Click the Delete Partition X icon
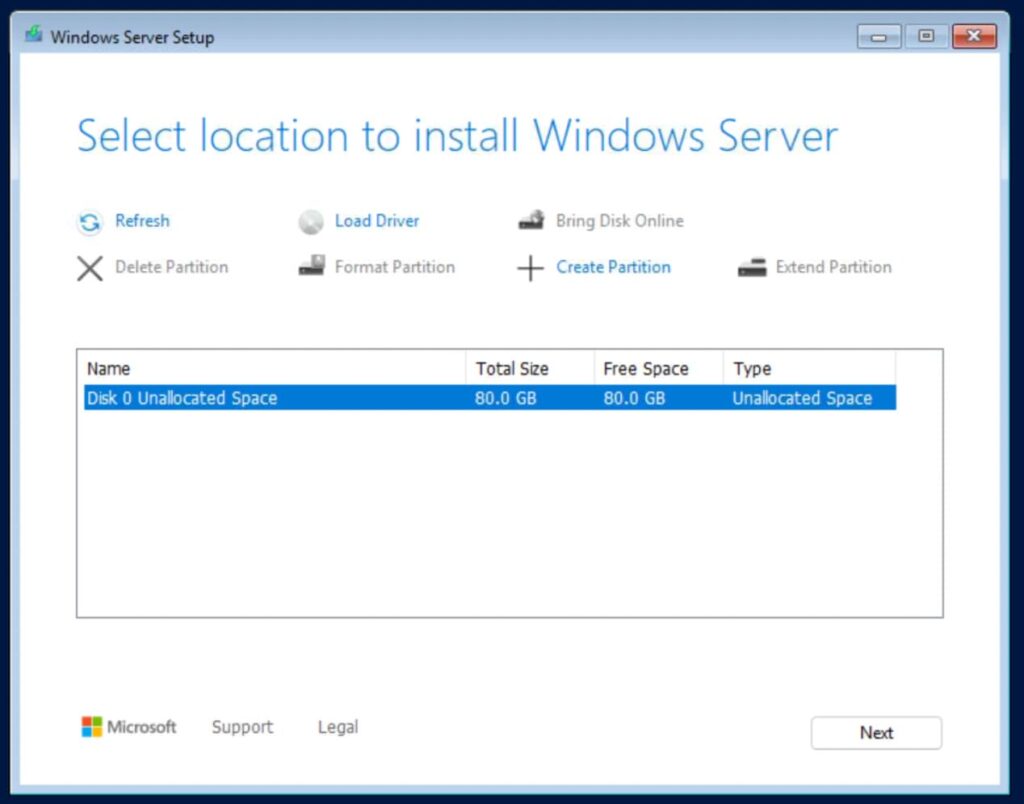The image size is (1024, 804). coord(90,268)
